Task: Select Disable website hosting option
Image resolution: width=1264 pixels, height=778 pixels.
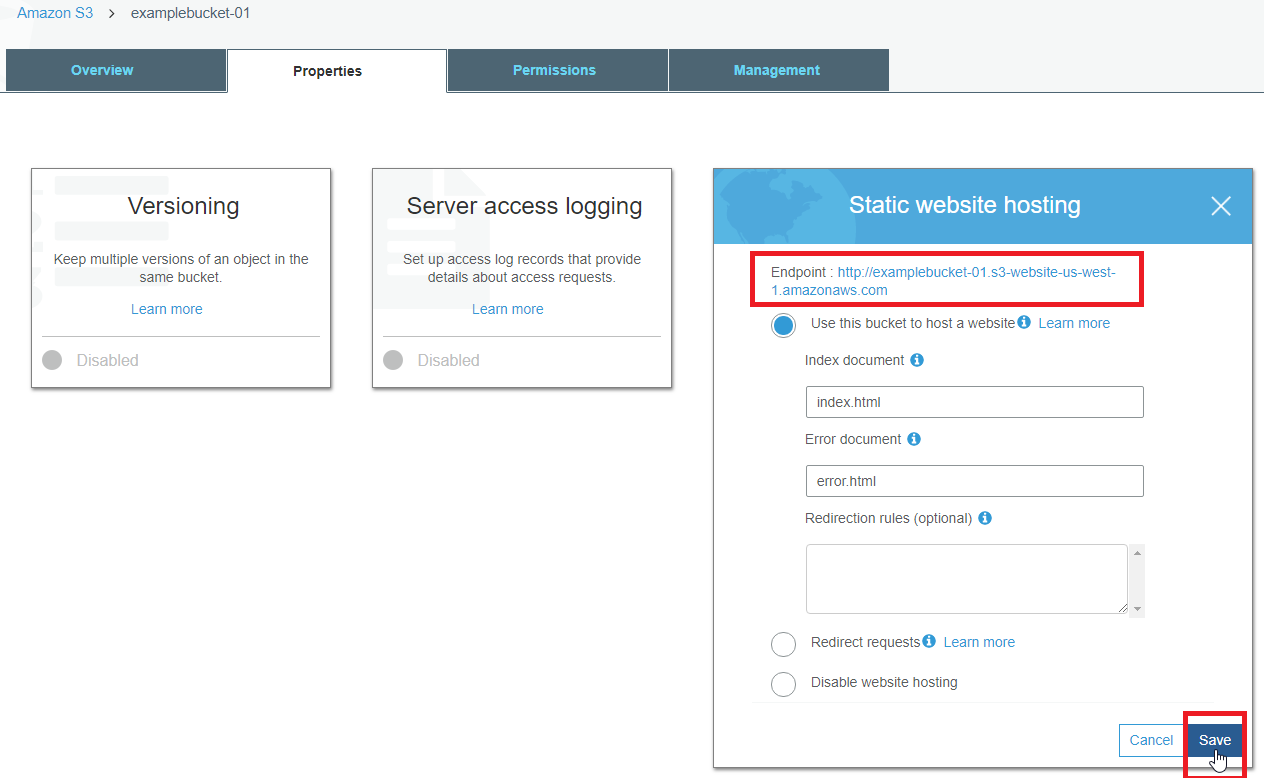Action: (x=784, y=684)
